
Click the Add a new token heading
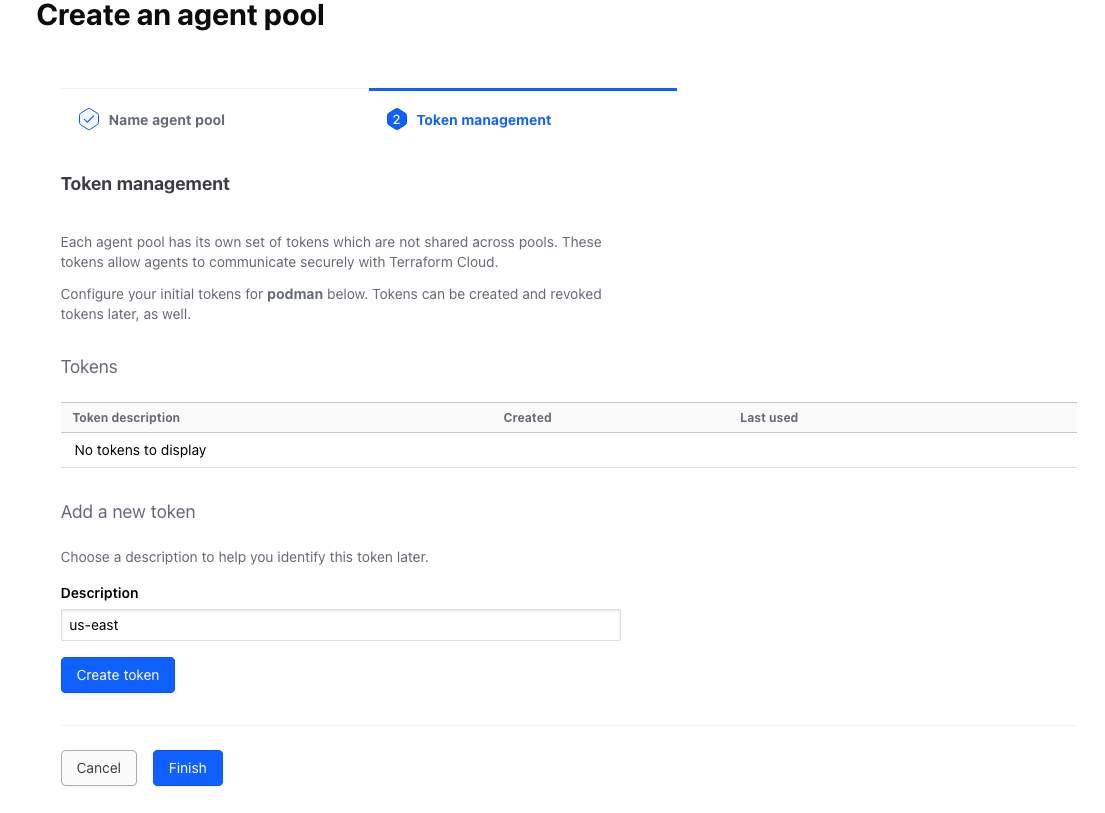pos(128,512)
